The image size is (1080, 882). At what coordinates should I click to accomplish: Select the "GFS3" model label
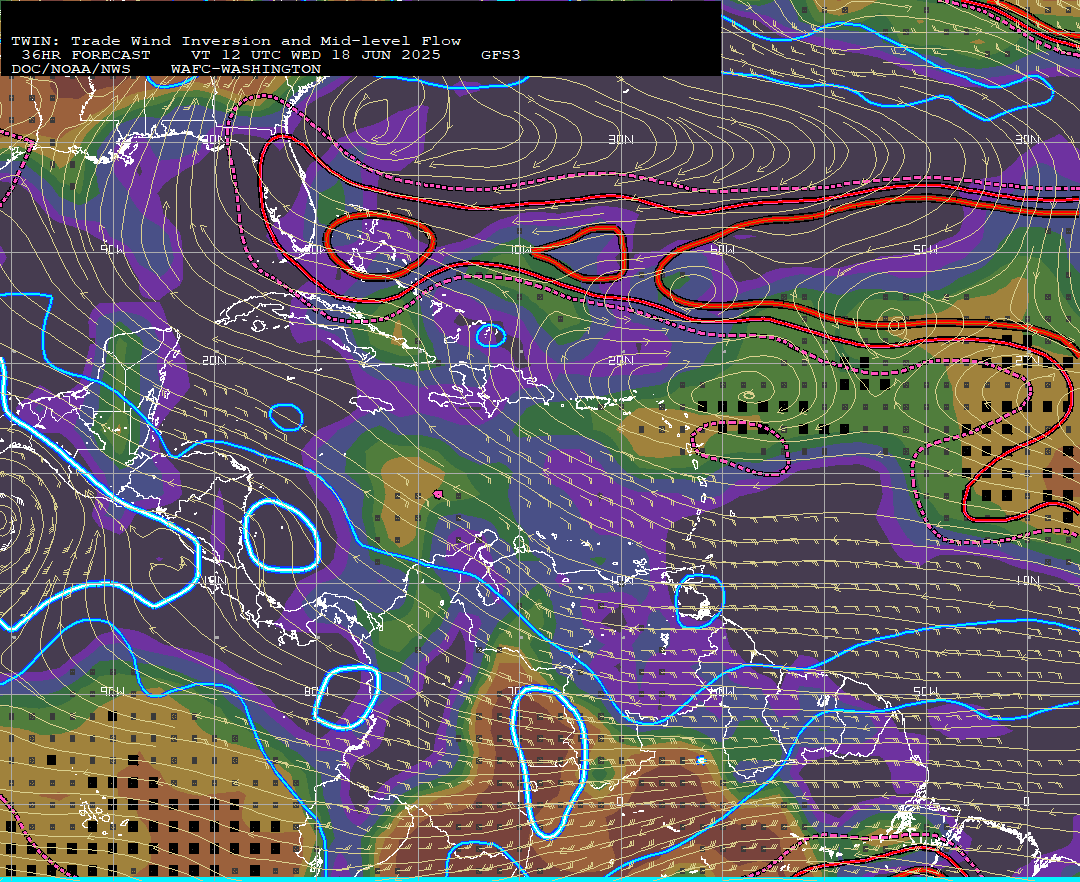tap(501, 55)
